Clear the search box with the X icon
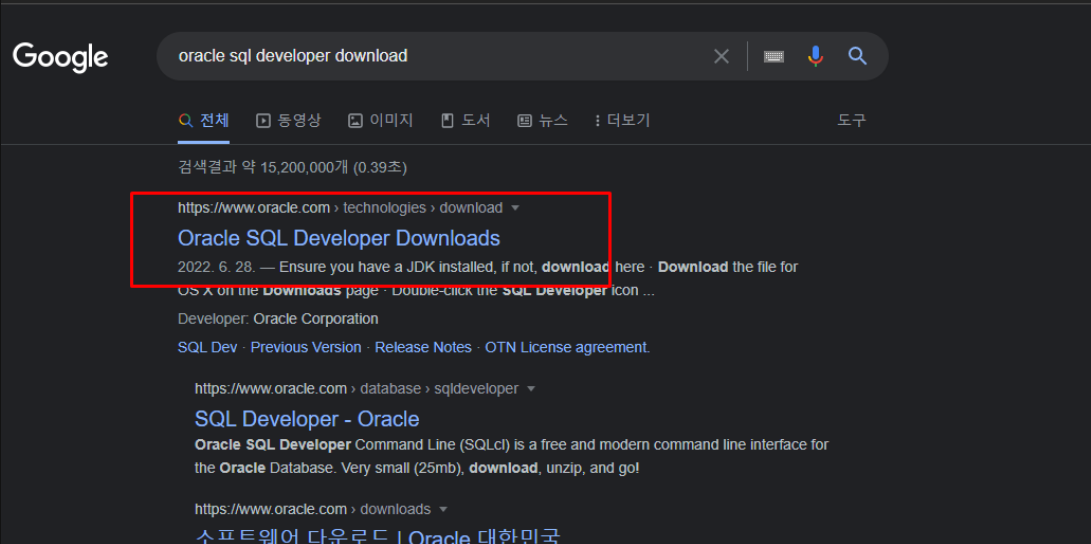 click(722, 56)
